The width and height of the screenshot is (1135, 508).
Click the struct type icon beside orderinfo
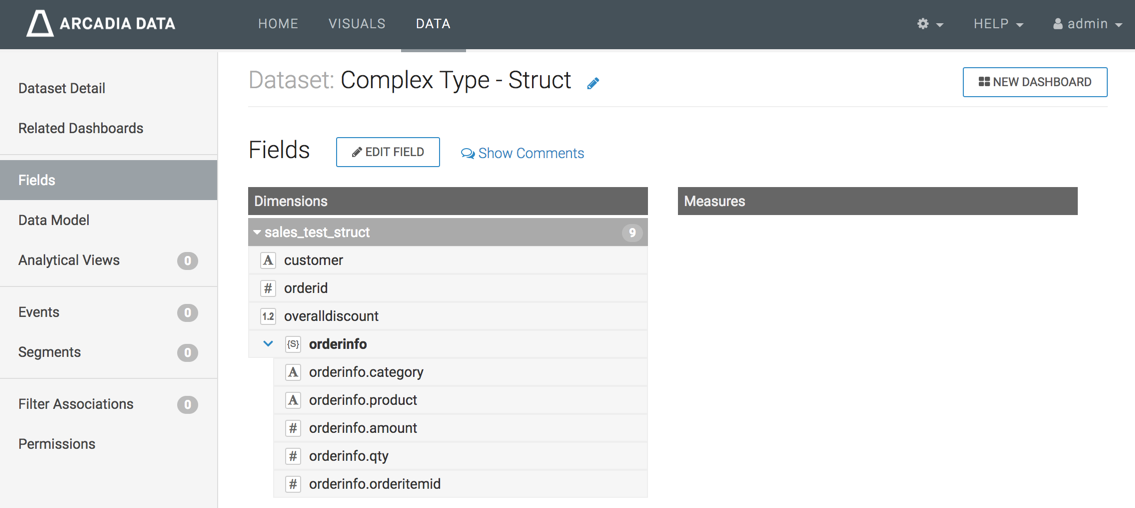tap(293, 344)
